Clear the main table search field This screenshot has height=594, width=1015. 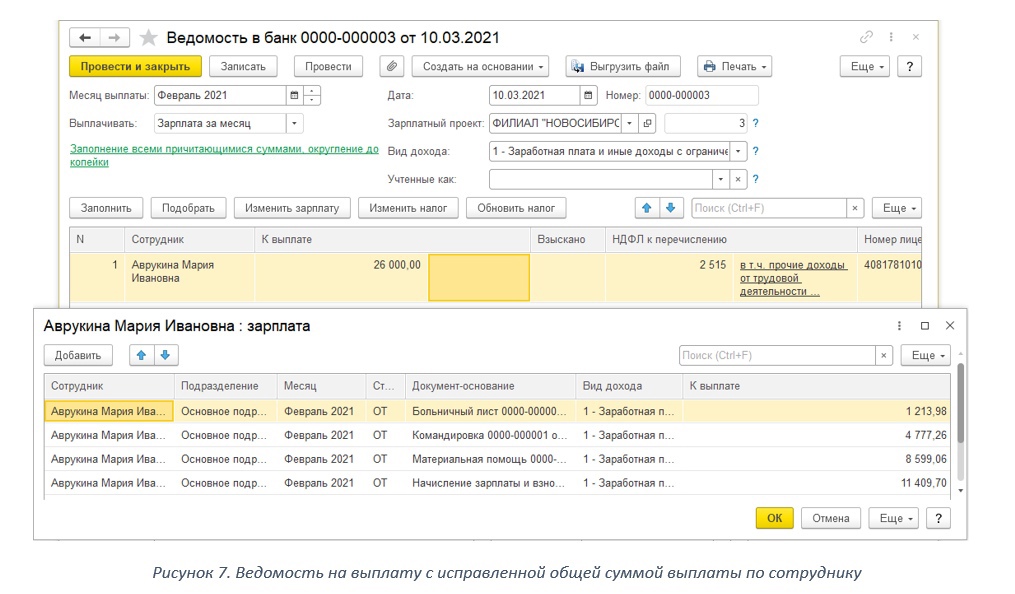[854, 208]
